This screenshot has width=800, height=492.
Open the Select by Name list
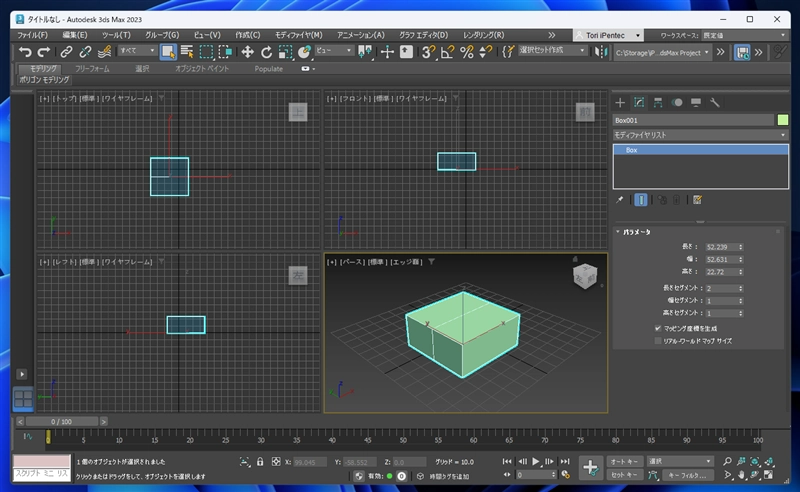tap(187, 52)
